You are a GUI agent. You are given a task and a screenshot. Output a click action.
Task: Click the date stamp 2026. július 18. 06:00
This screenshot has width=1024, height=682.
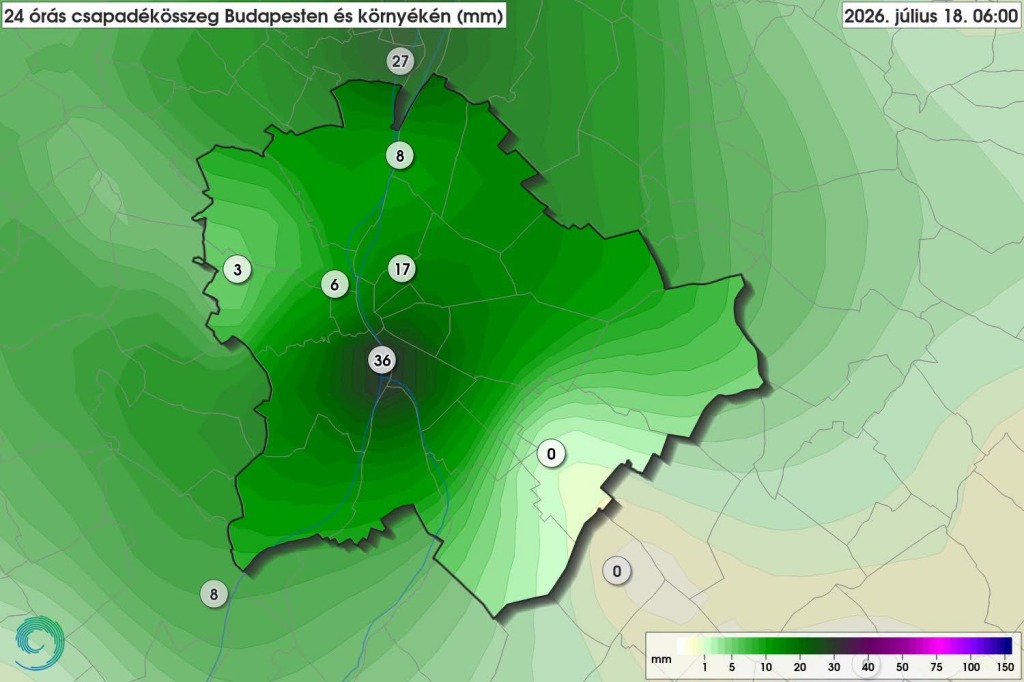tap(931, 16)
